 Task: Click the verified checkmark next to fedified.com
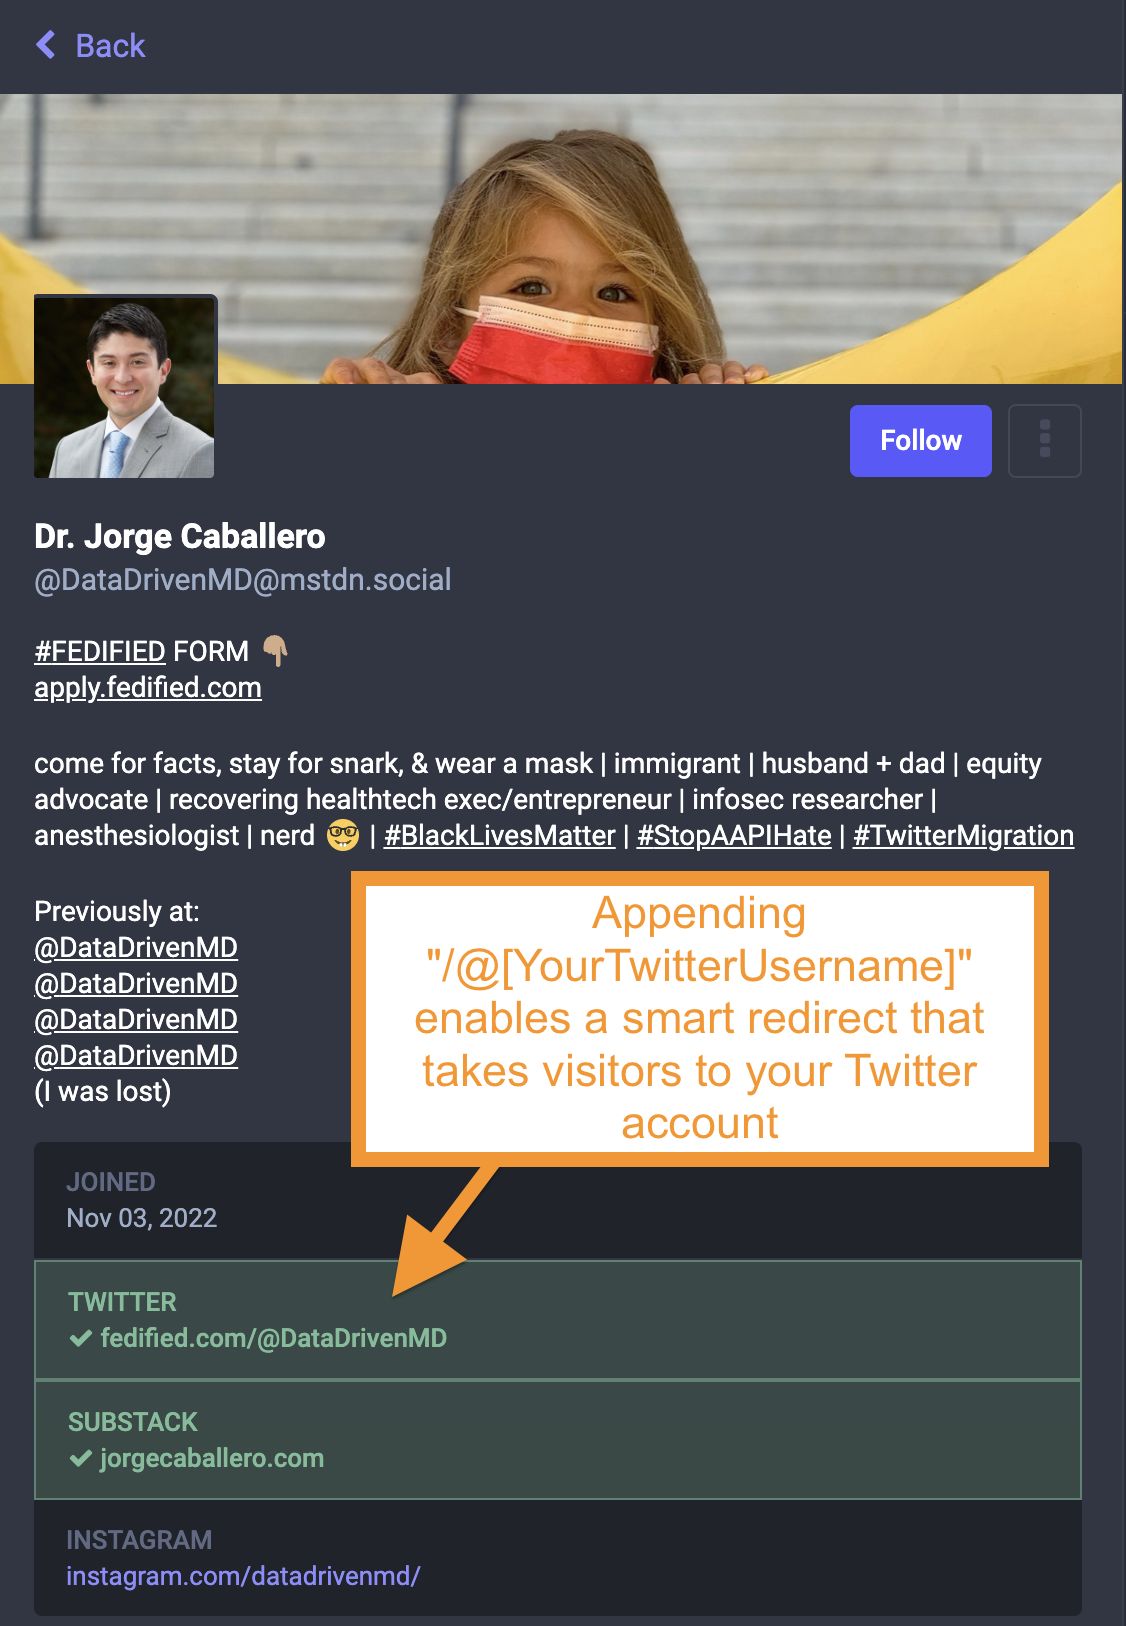[81, 1339]
